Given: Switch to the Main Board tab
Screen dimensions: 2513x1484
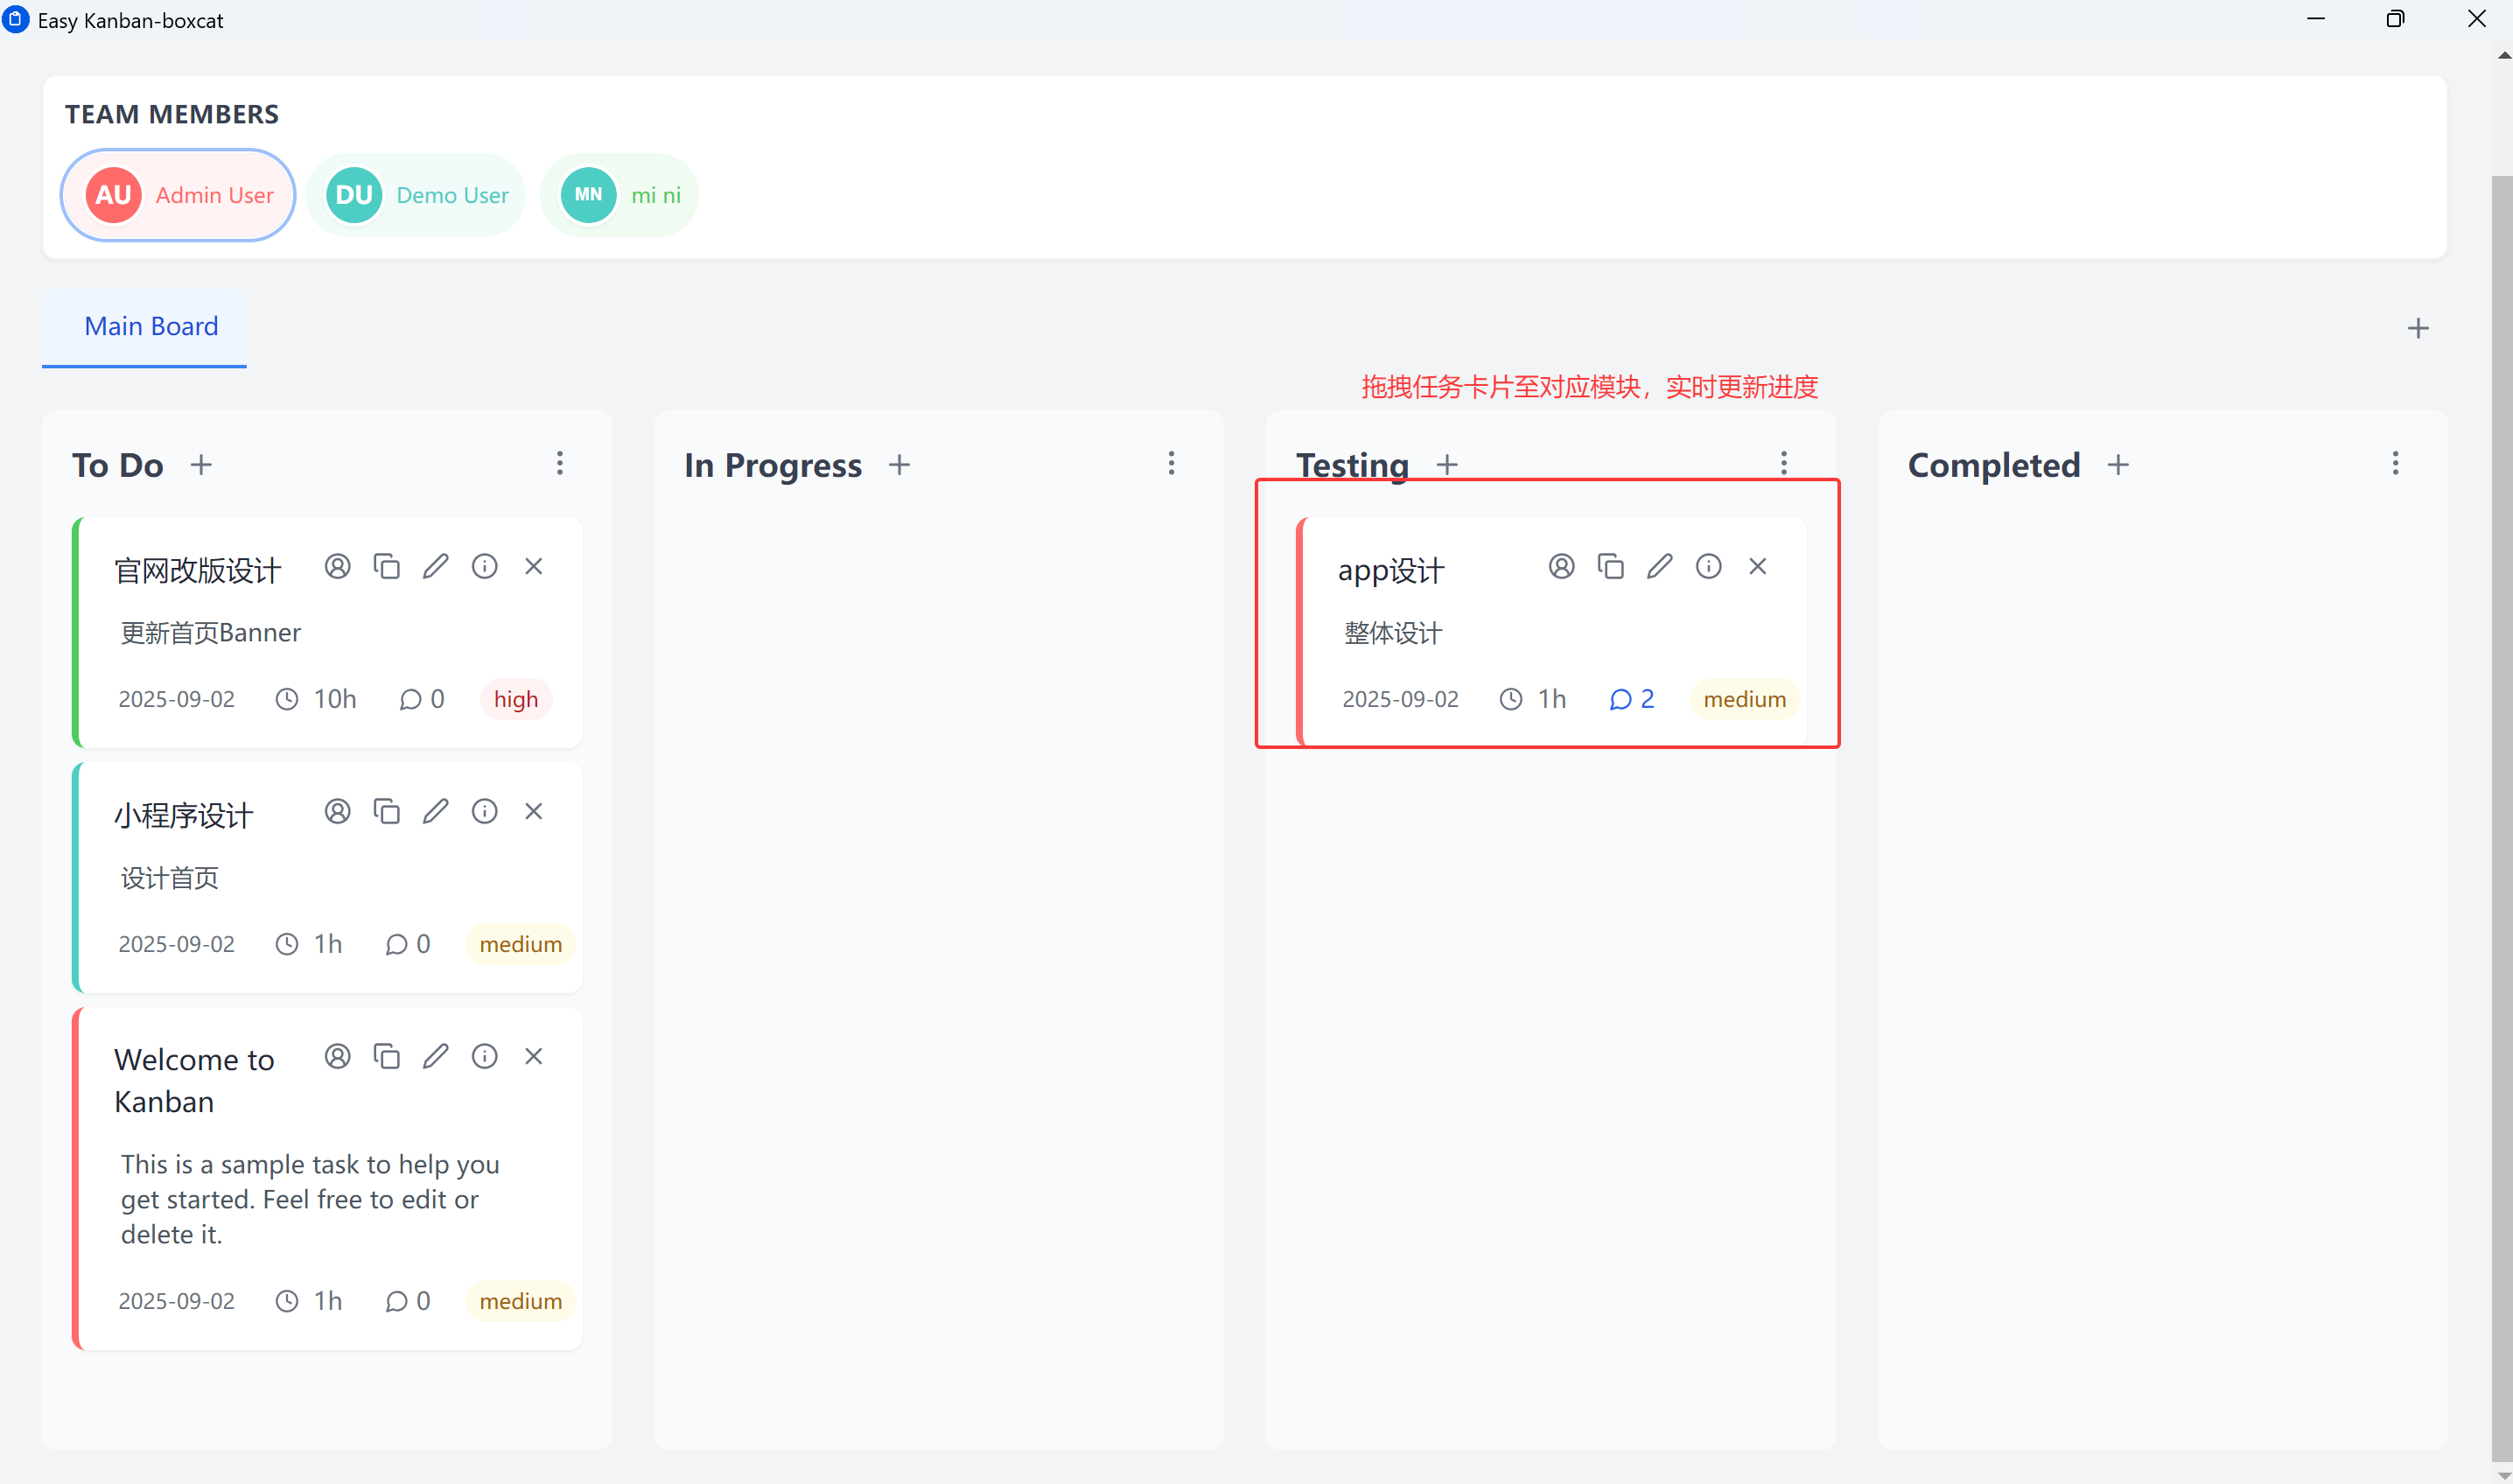Looking at the screenshot, I should click(151, 326).
